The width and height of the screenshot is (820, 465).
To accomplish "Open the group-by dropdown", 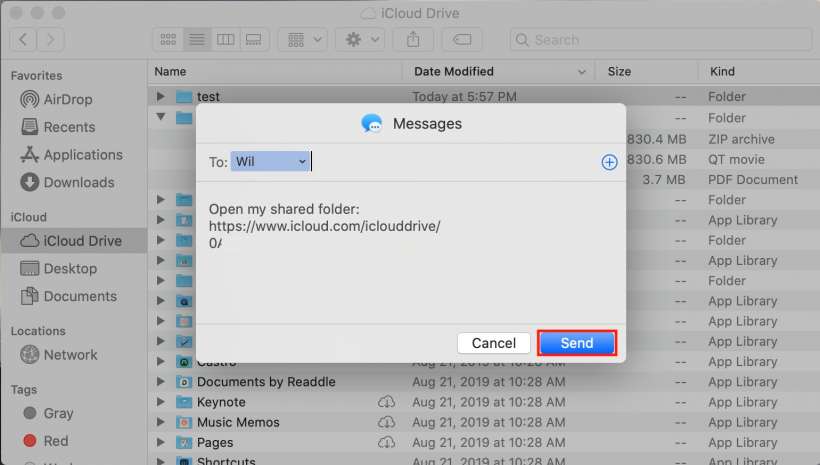I will (303, 40).
